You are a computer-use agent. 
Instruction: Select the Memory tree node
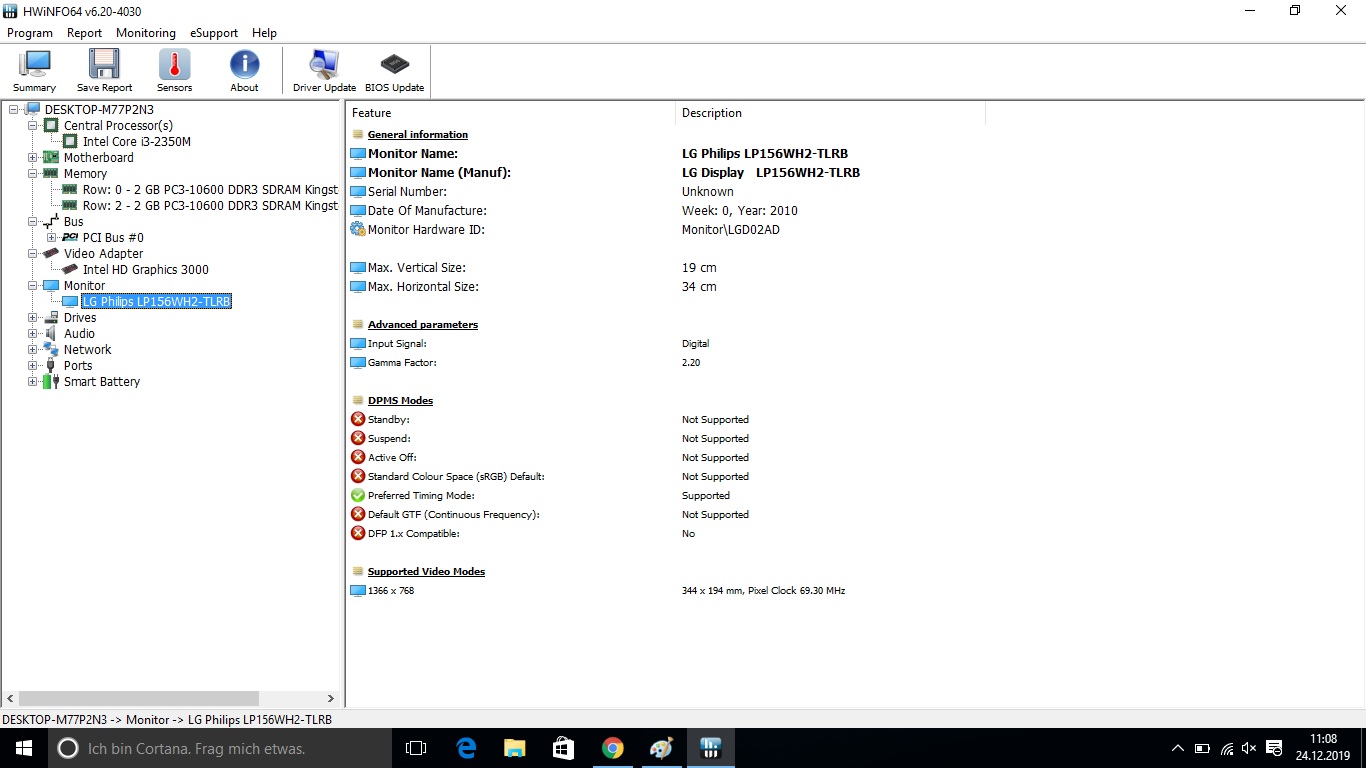pyautogui.click(x=85, y=174)
